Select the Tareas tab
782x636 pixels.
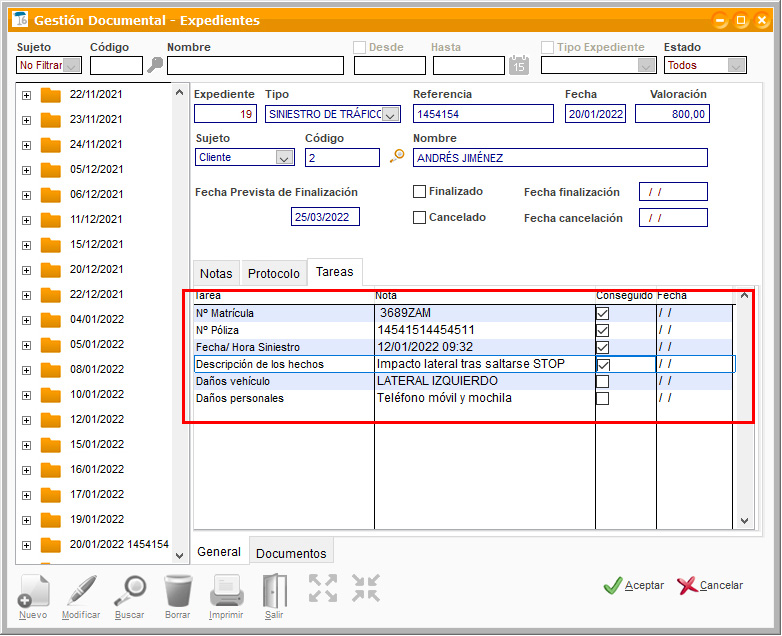coord(335,272)
